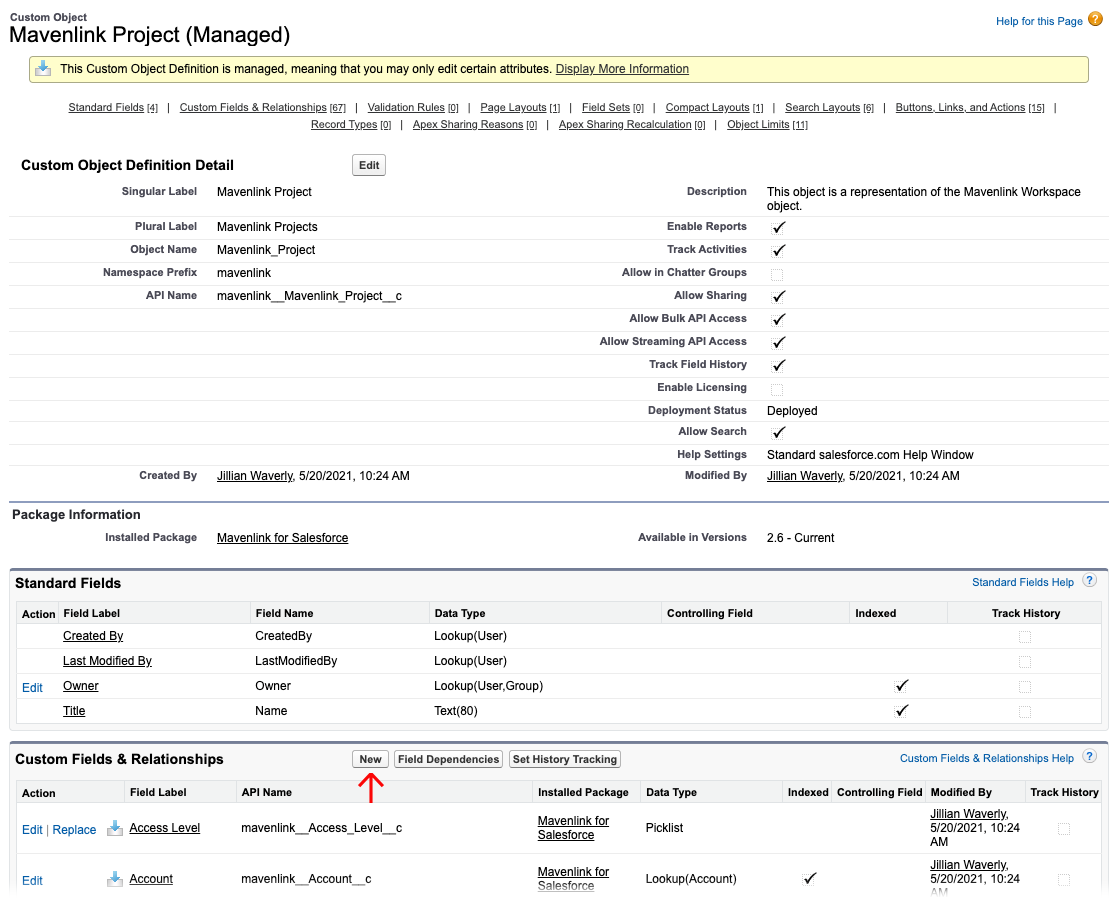Image resolution: width=1117 pixels, height=919 pixels.
Task: Go to Object Limits [11] link
Action: [x=767, y=125]
